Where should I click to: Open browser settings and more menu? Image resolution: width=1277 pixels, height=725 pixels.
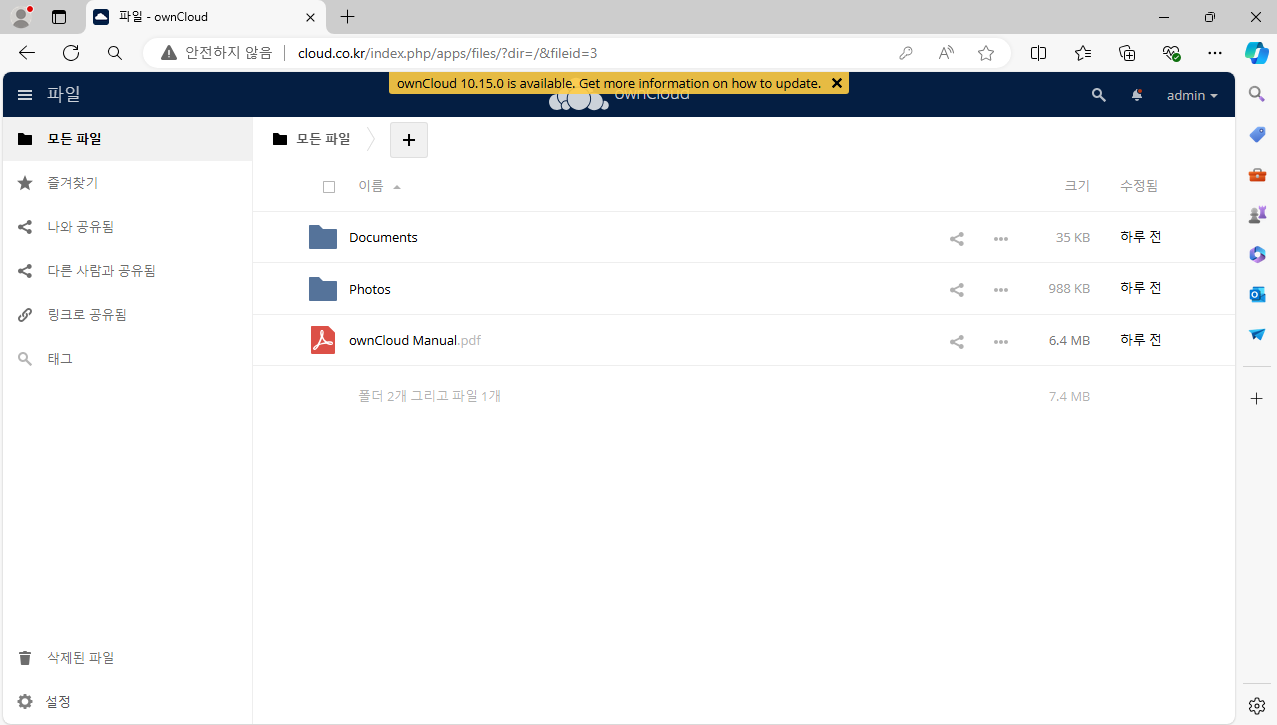[1215, 53]
